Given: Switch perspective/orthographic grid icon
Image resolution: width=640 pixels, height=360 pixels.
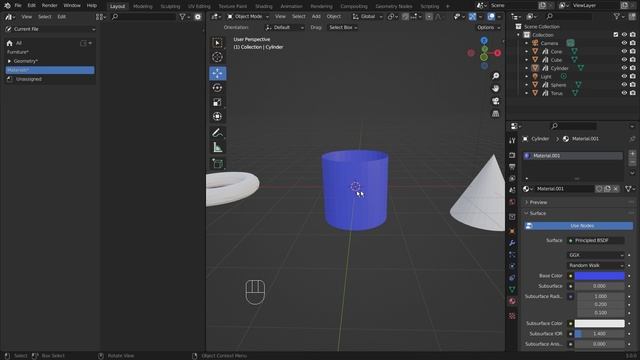Looking at the screenshot, I should 496,114.
